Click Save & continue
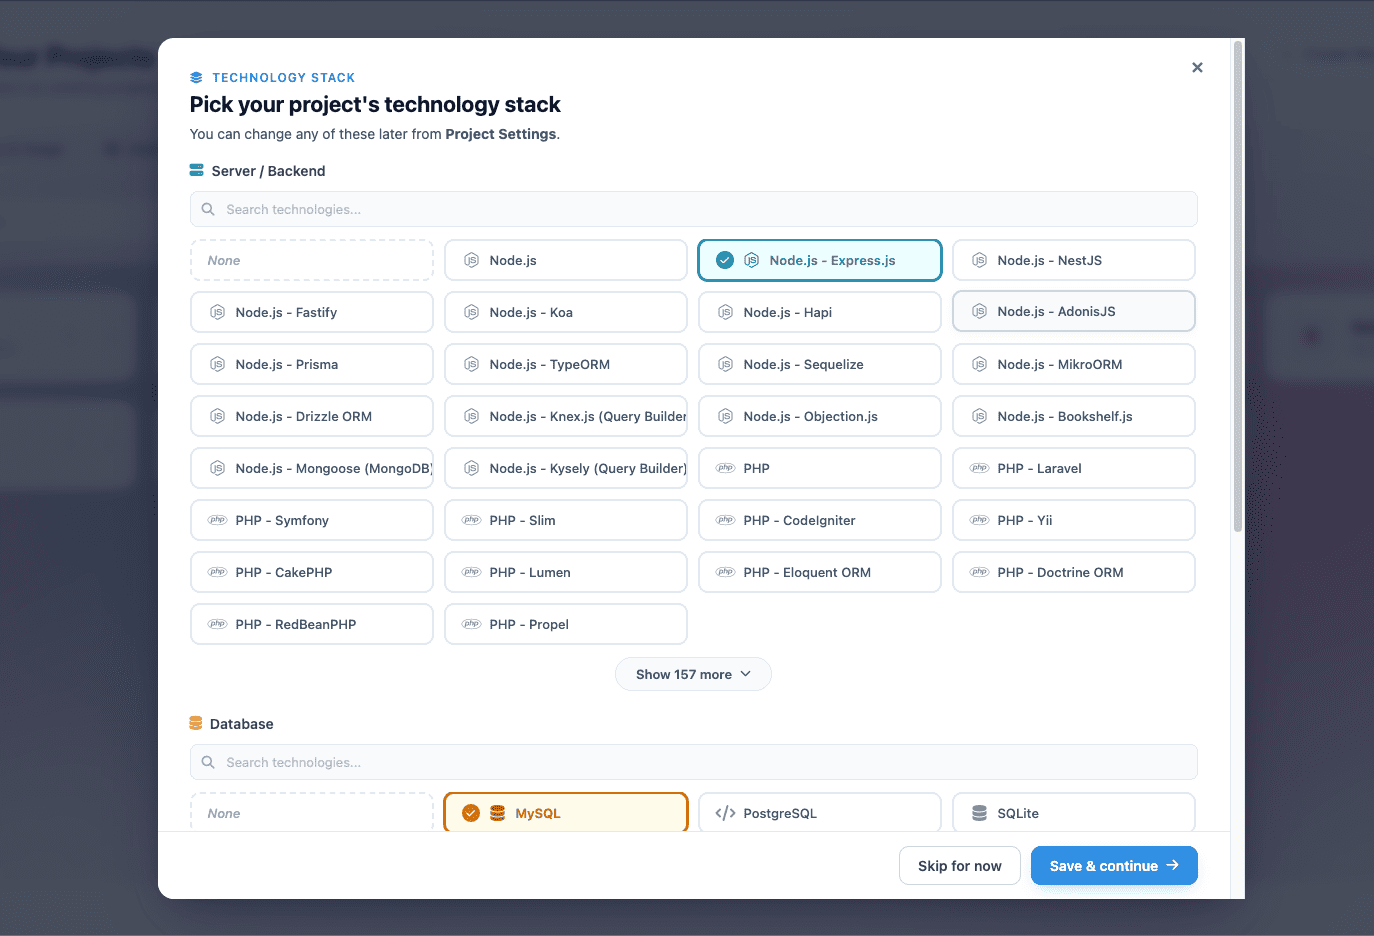Screen dimensions: 1374x936 coord(1114,866)
